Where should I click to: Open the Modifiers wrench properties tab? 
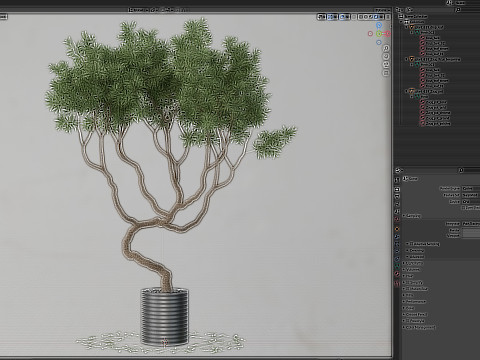tap(397, 237)
